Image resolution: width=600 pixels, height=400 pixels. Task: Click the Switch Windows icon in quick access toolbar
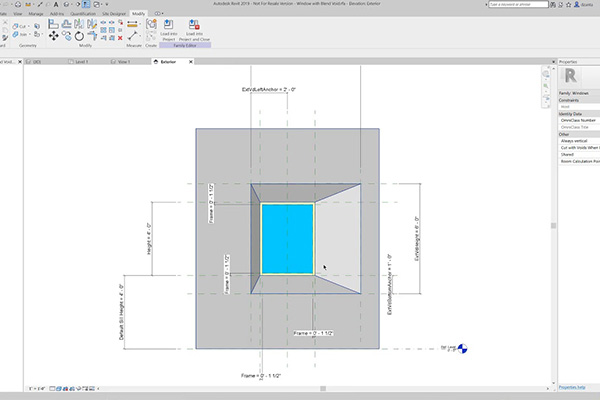pos(97,5)
